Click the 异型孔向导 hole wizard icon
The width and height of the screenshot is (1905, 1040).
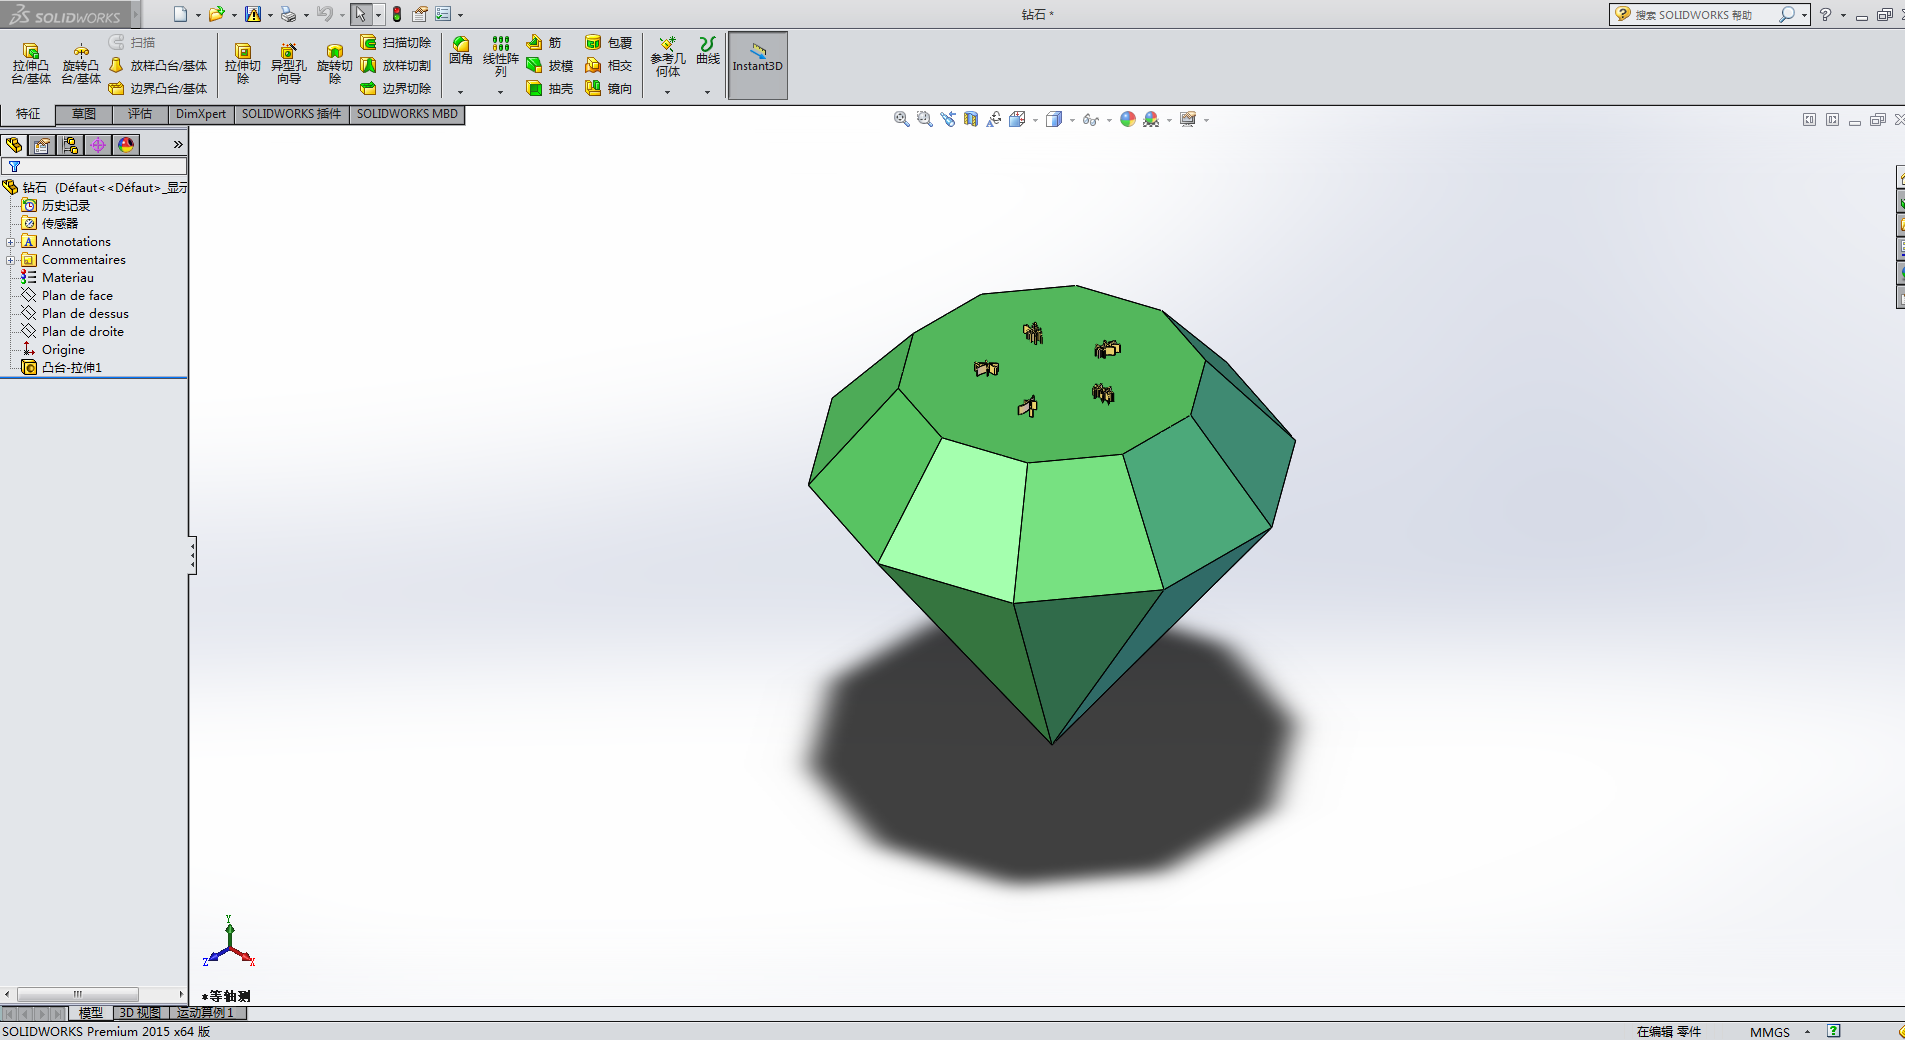click(288, 63)
